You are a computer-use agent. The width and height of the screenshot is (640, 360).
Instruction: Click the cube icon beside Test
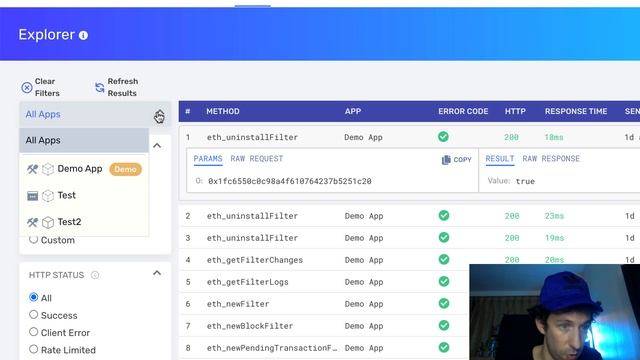coord(48,196)
